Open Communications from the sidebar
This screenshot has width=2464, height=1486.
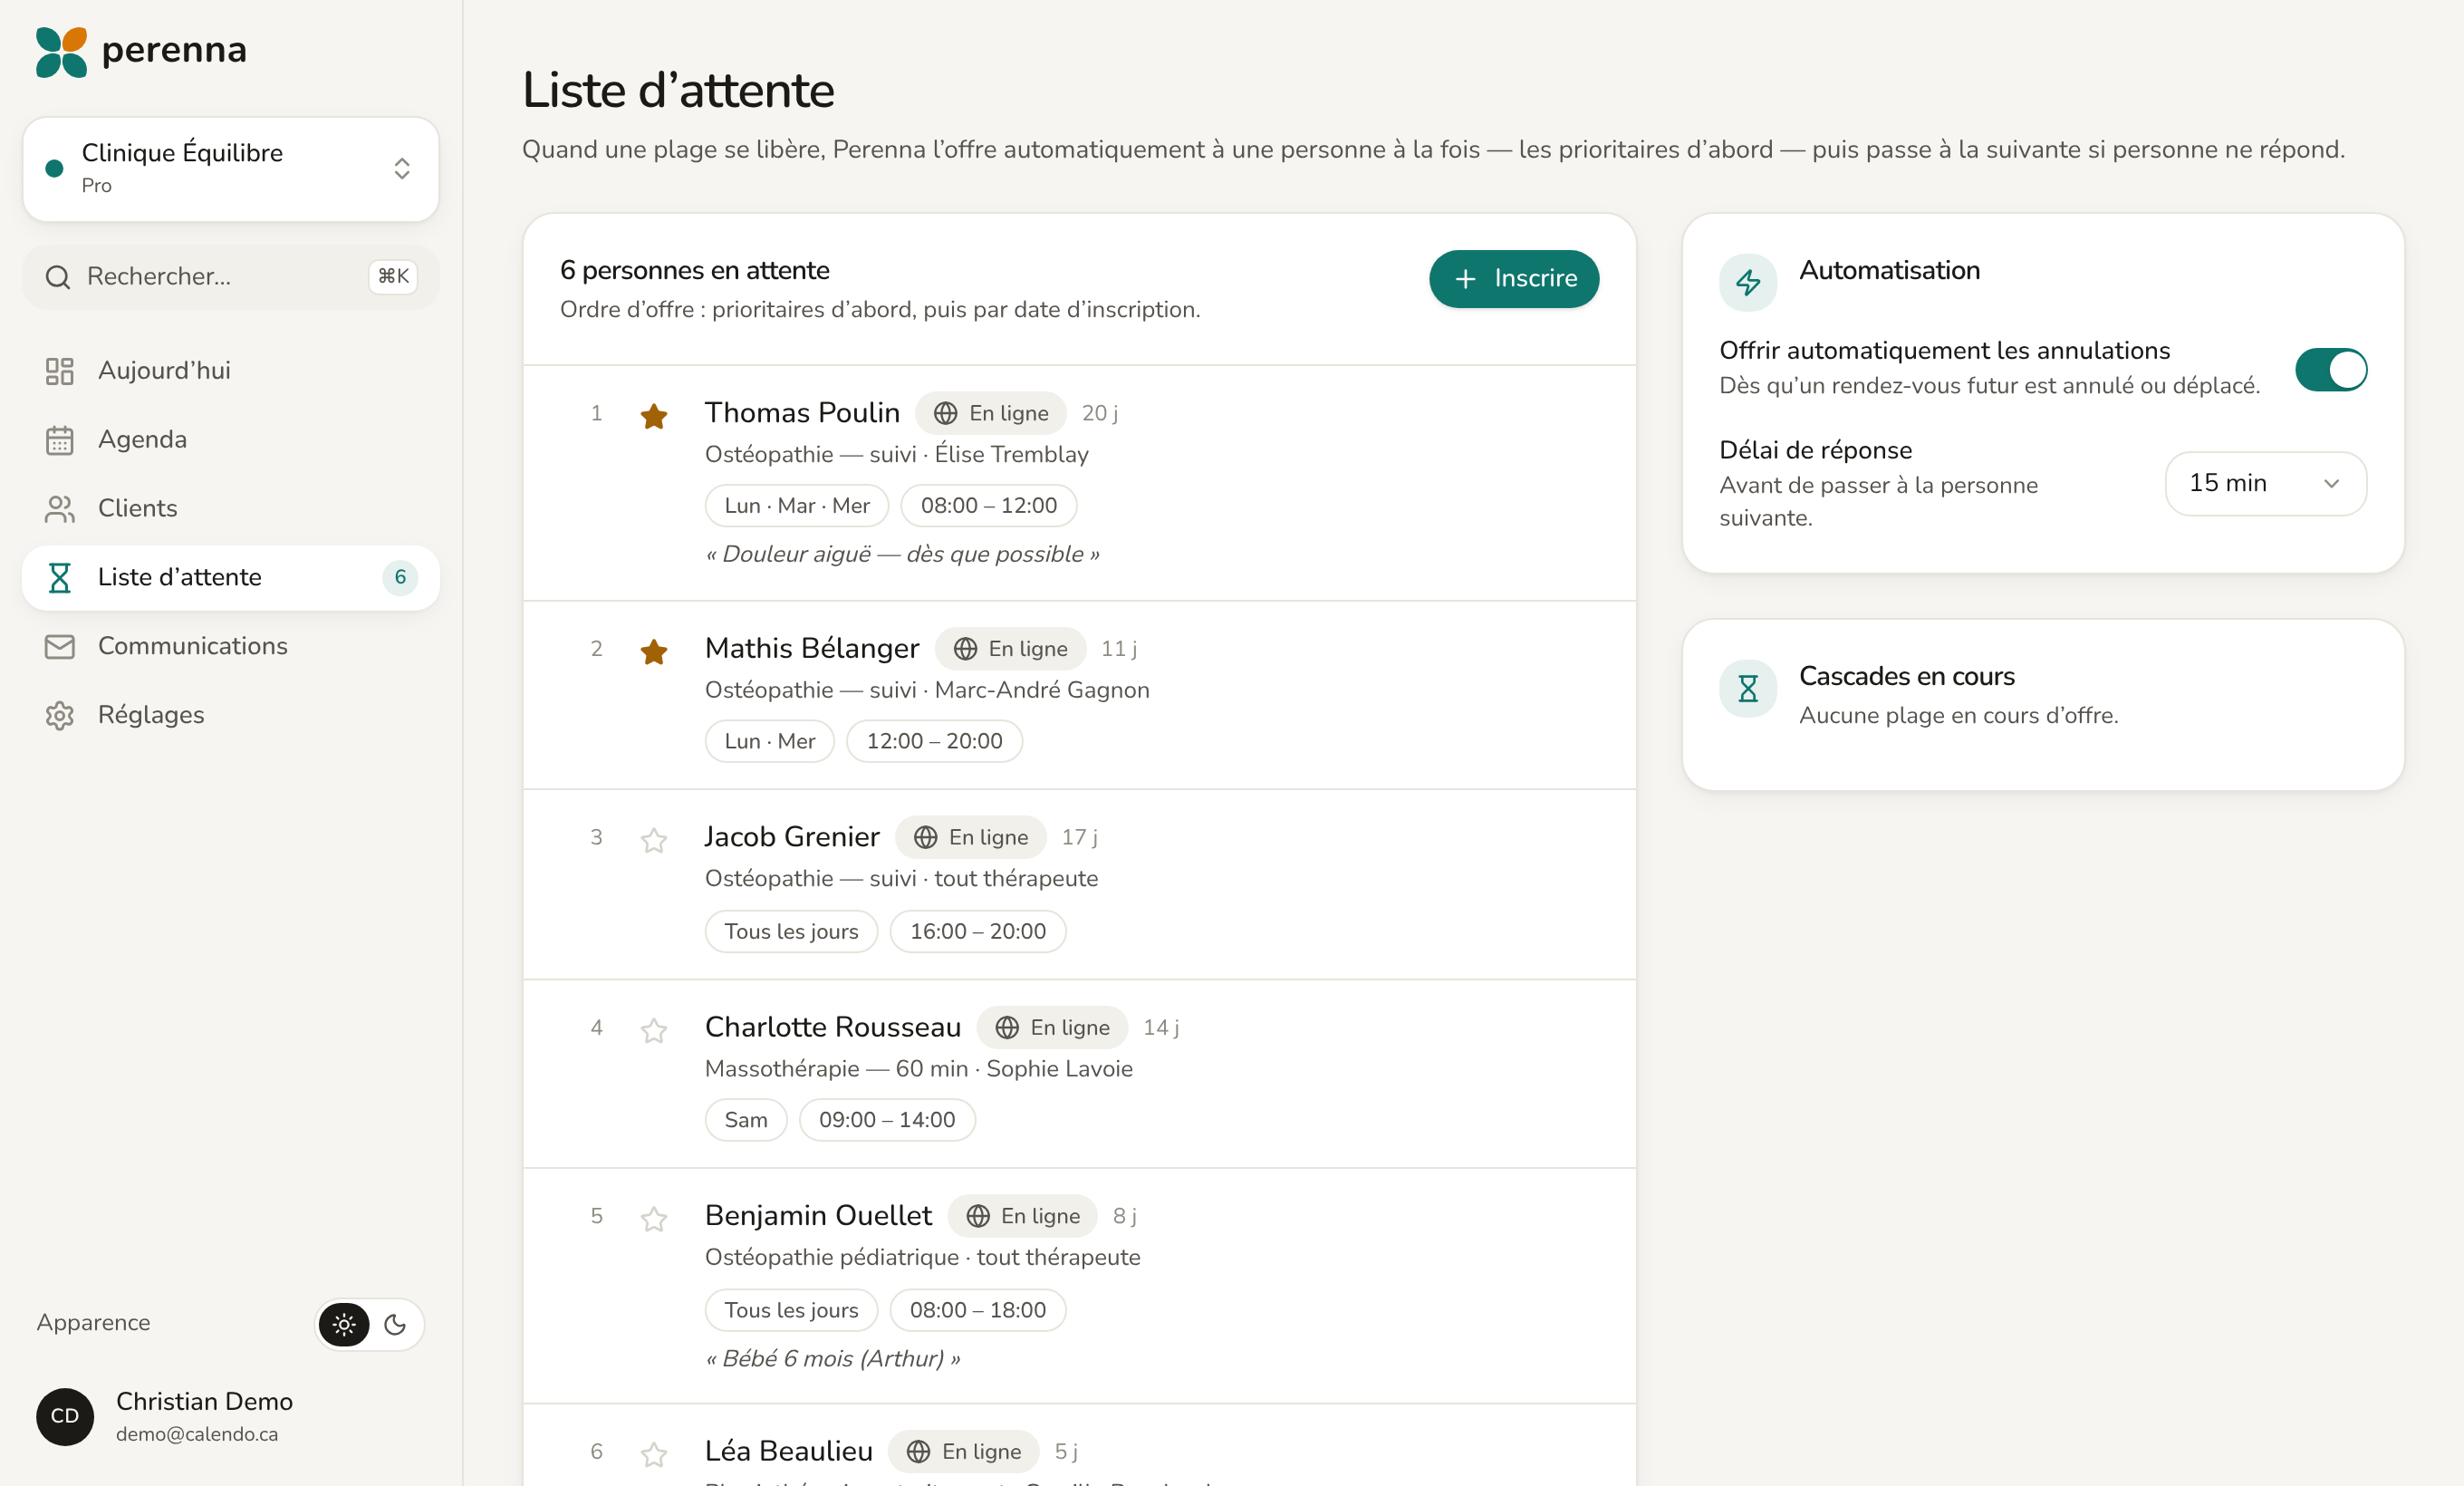(x=231, y=646)
